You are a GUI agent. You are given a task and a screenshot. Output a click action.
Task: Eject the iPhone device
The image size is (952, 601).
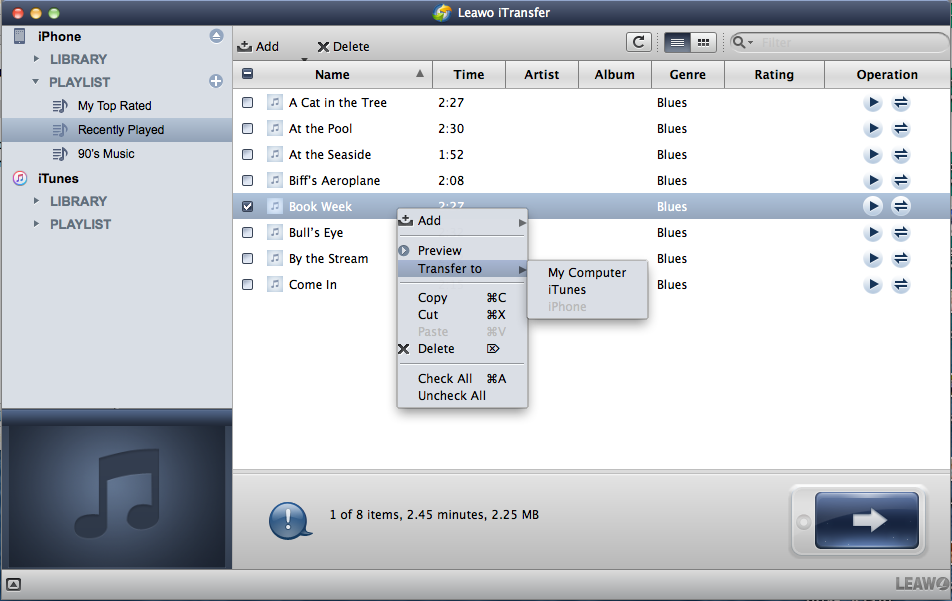(216, 36)
